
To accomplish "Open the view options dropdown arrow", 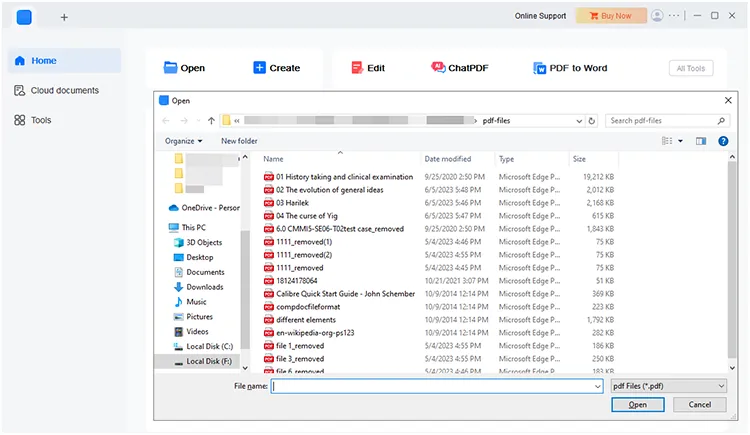I will point(680,141).
